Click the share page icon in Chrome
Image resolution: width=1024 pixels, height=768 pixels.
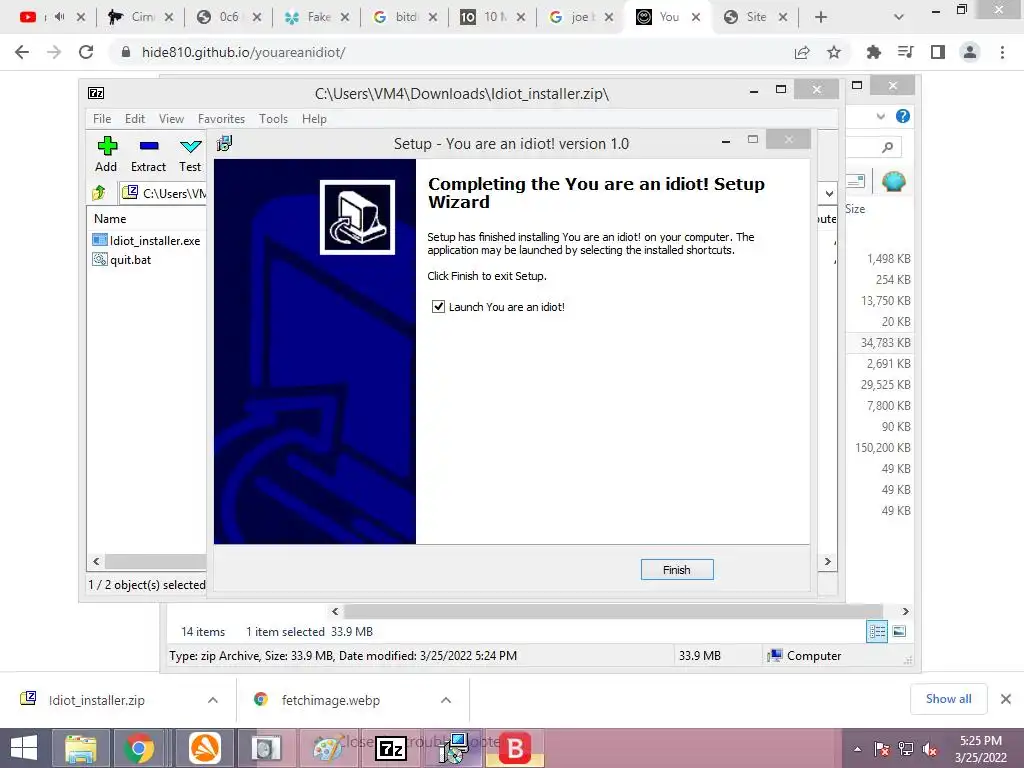pos(802,52)
